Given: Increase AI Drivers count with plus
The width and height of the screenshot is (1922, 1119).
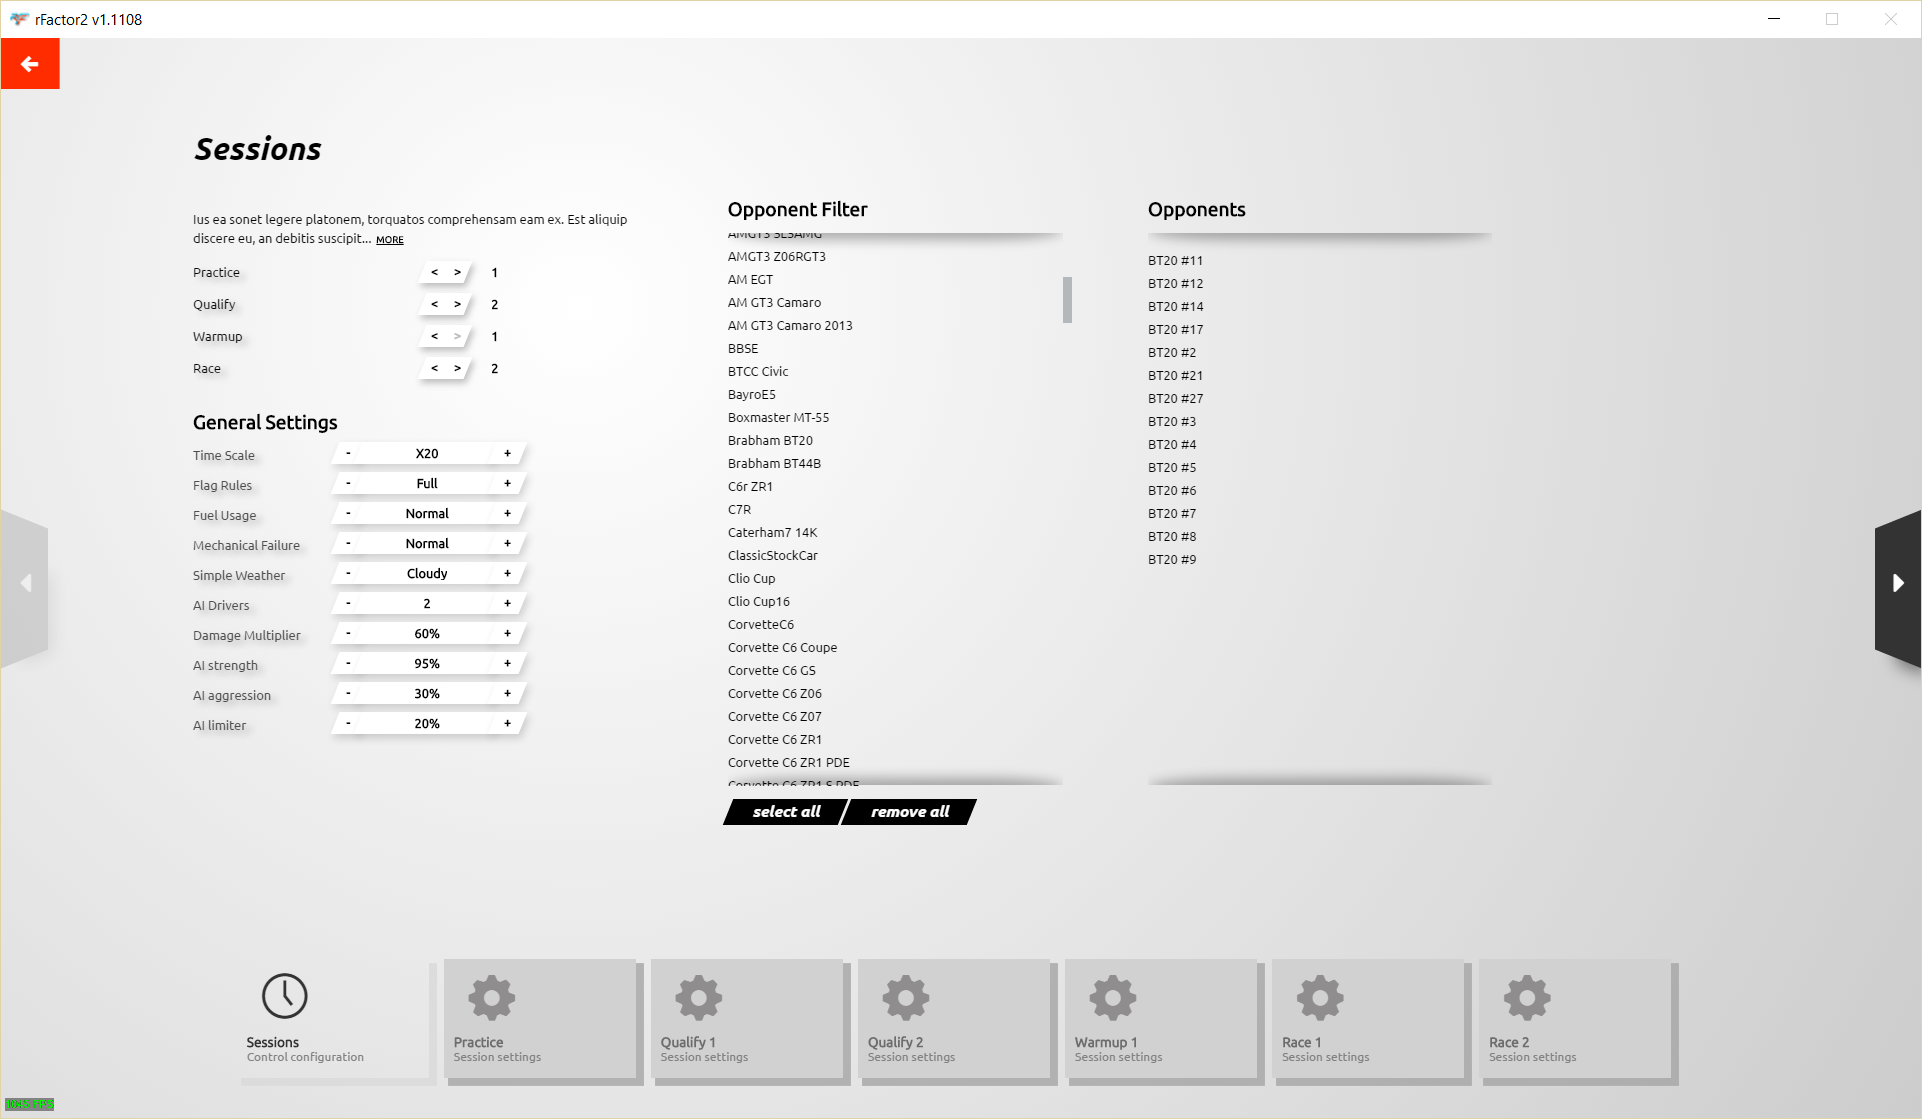Looking at the screenshot, I should [x=507, y=603].
